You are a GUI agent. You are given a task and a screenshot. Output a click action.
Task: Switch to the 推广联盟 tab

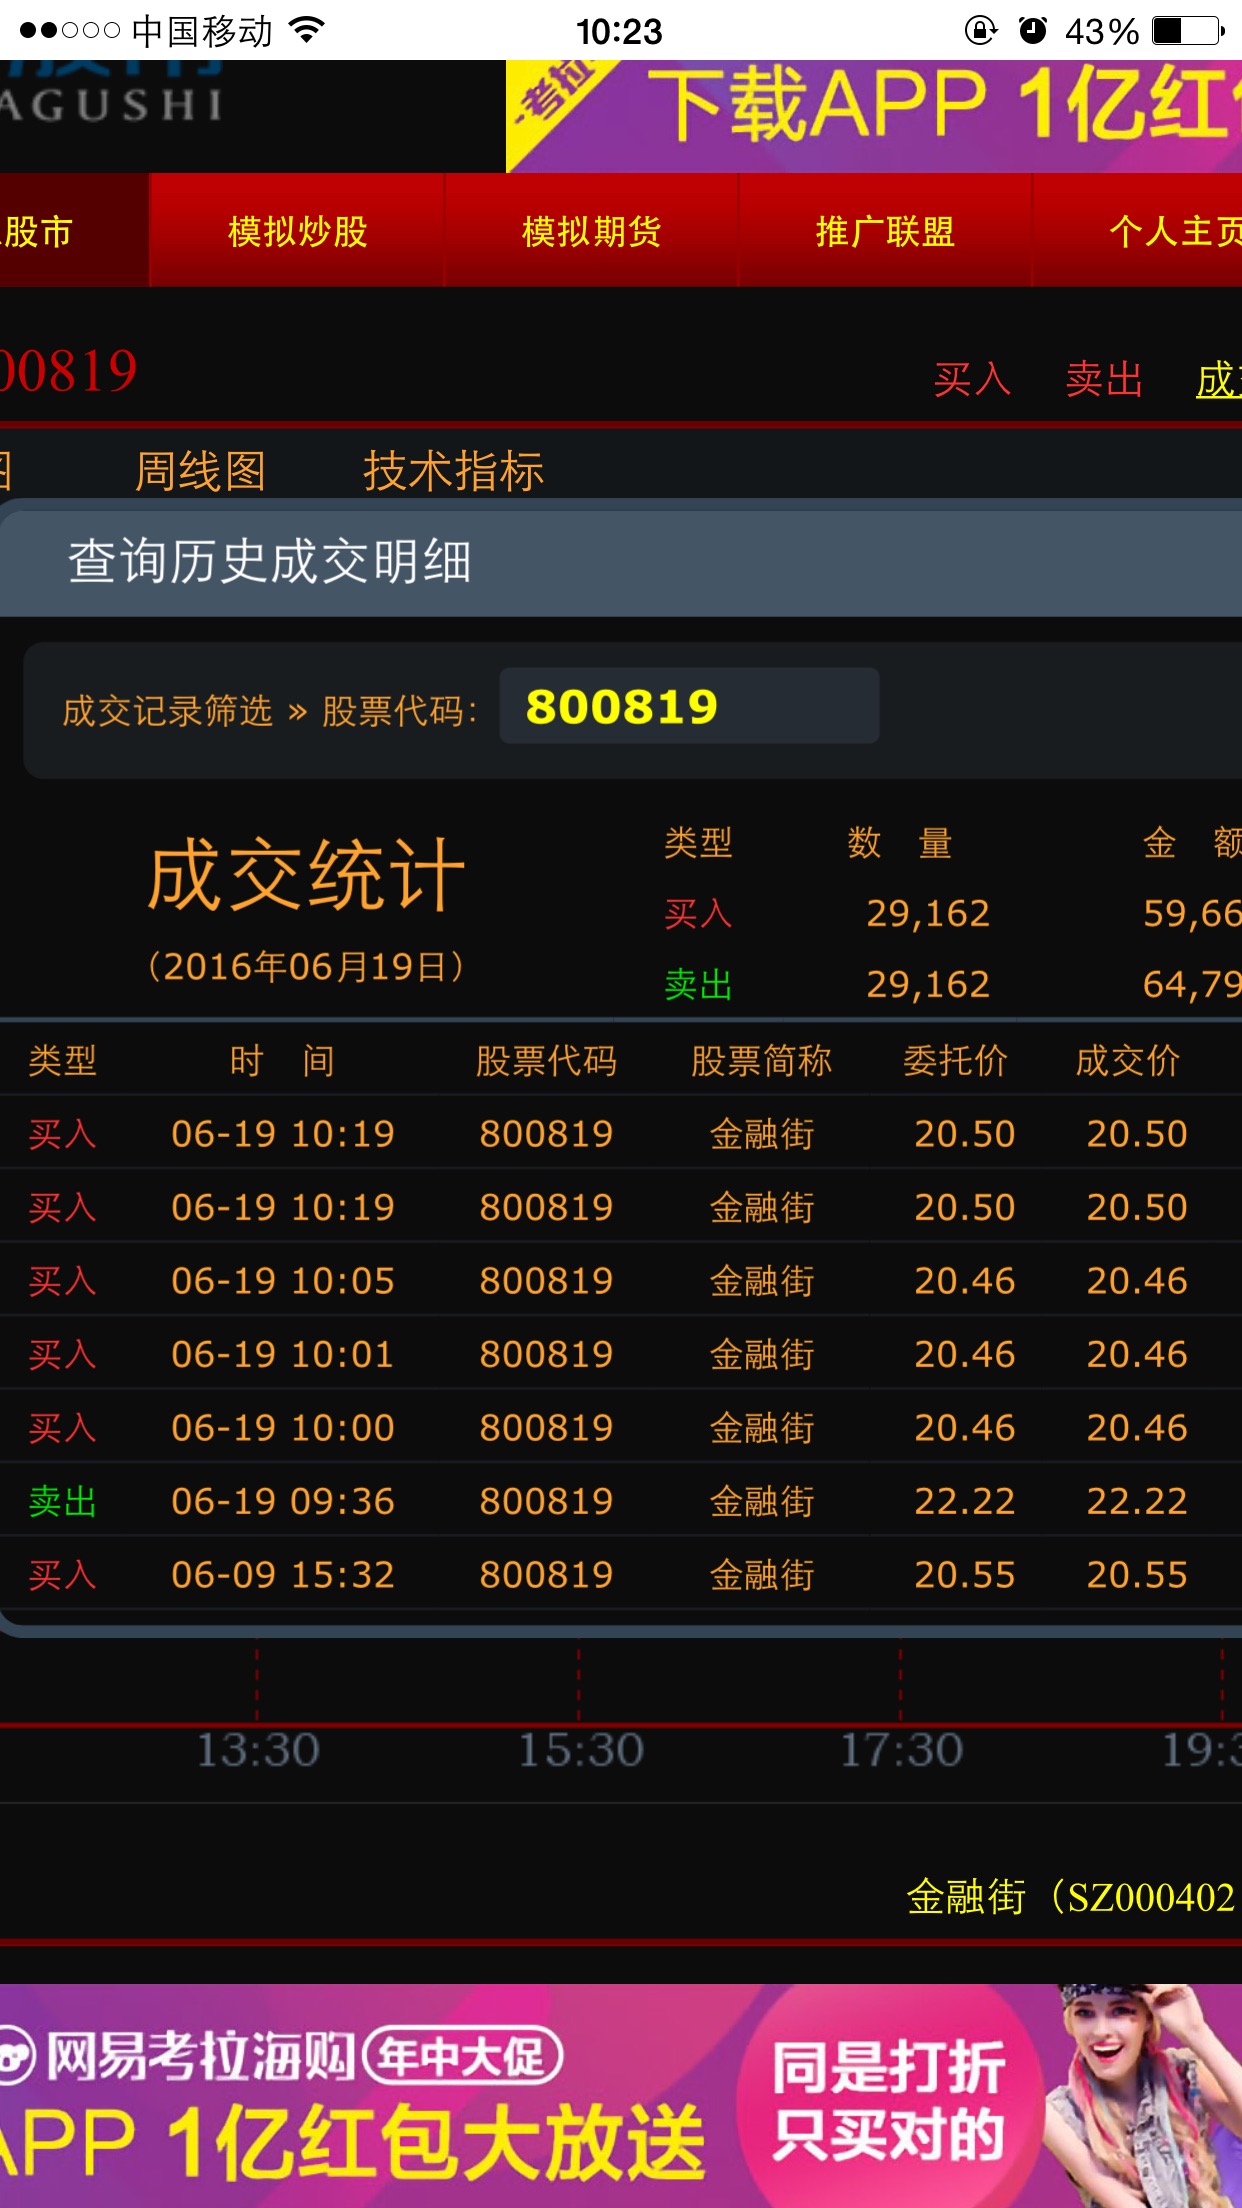[x=885, y=231]
